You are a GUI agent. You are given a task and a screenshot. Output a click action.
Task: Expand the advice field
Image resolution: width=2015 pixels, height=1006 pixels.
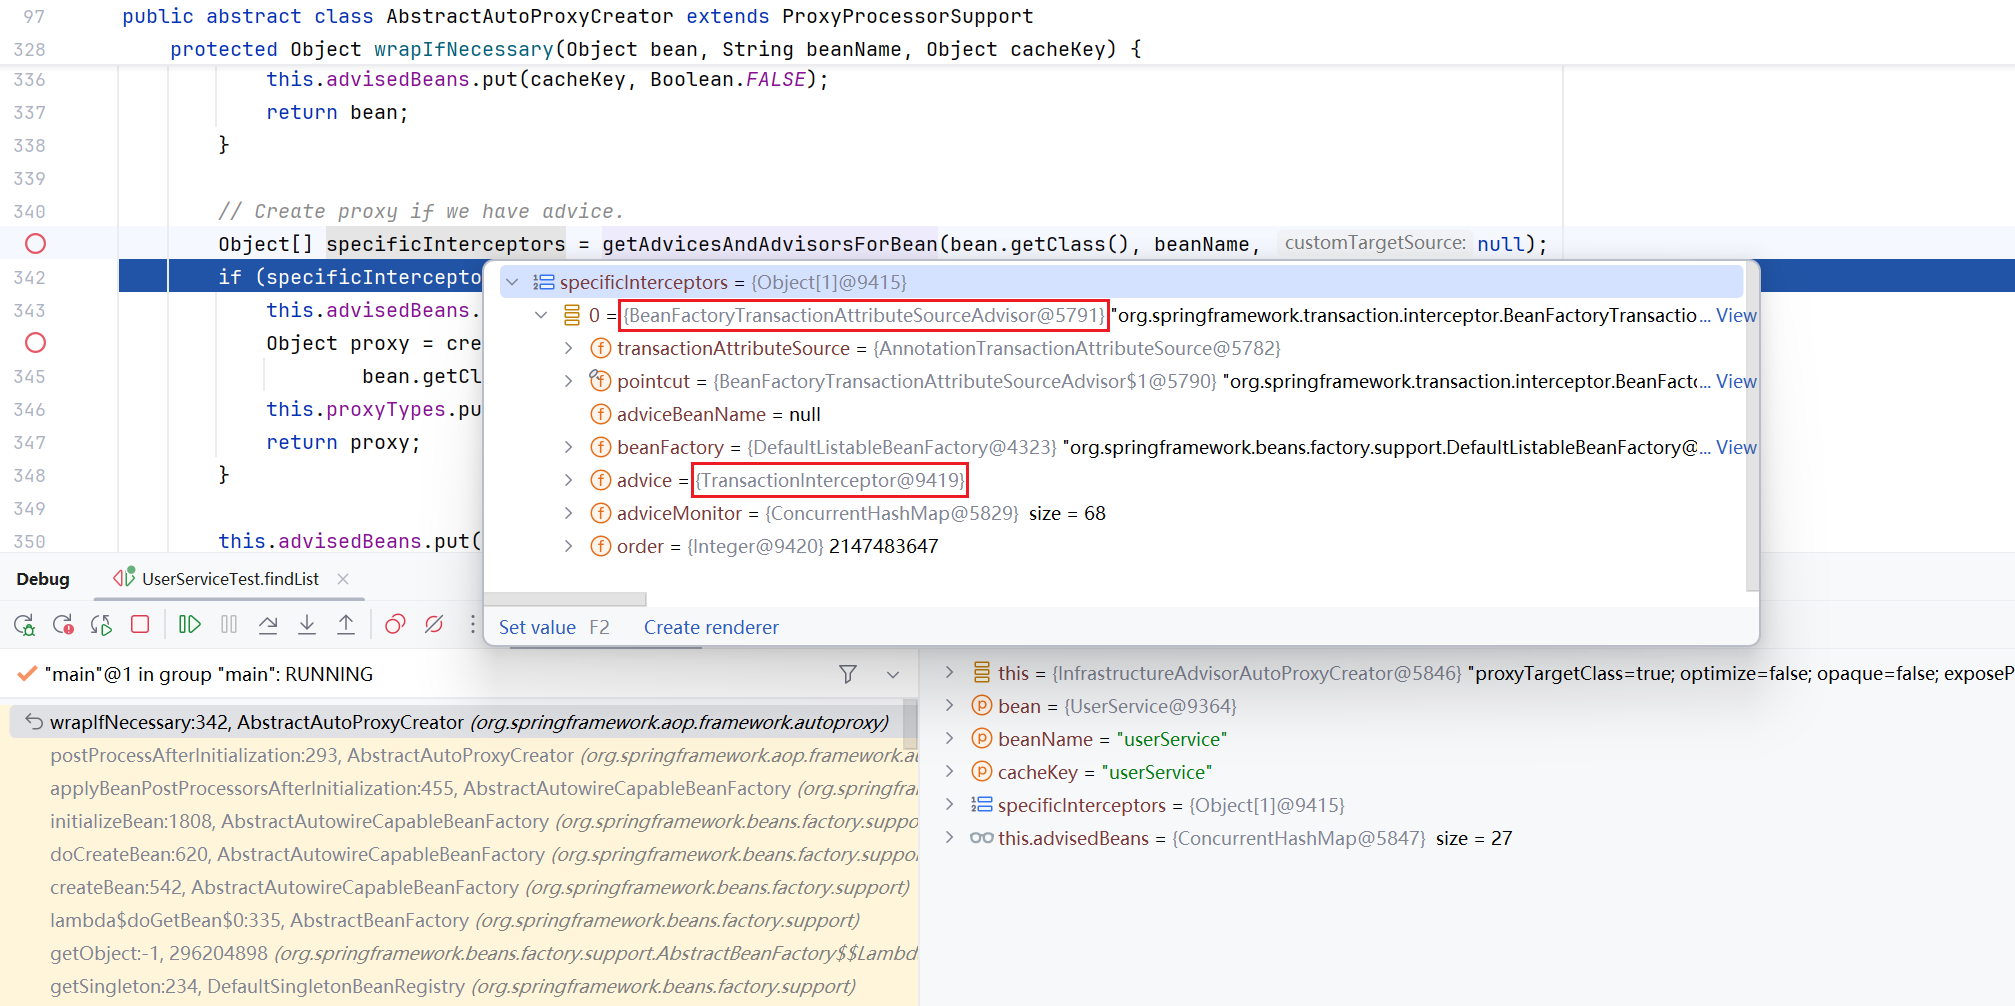pos(569,480)
